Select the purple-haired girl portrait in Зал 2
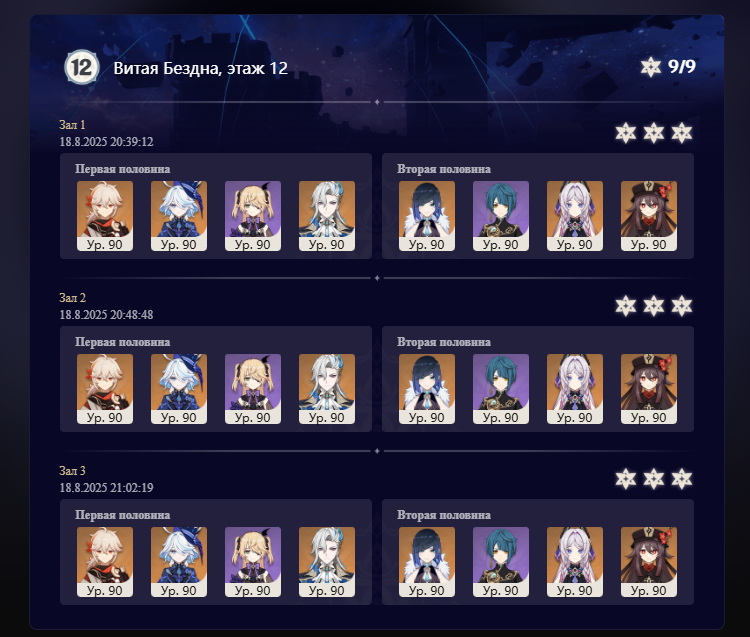Viewport: 750px width, 637px height. tap(574, 389)
